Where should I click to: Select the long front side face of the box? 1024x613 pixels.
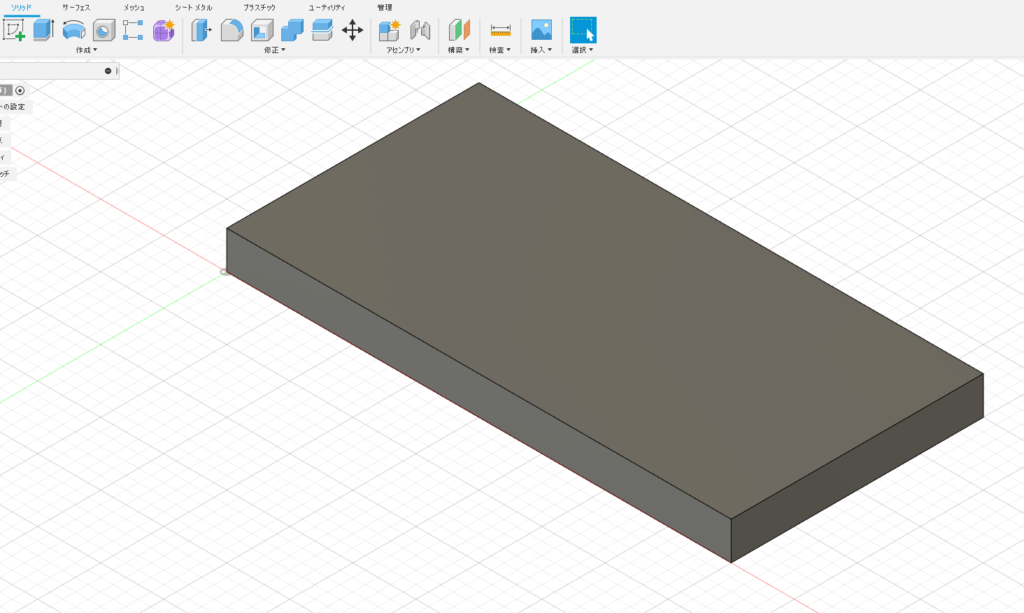(479, 396)
